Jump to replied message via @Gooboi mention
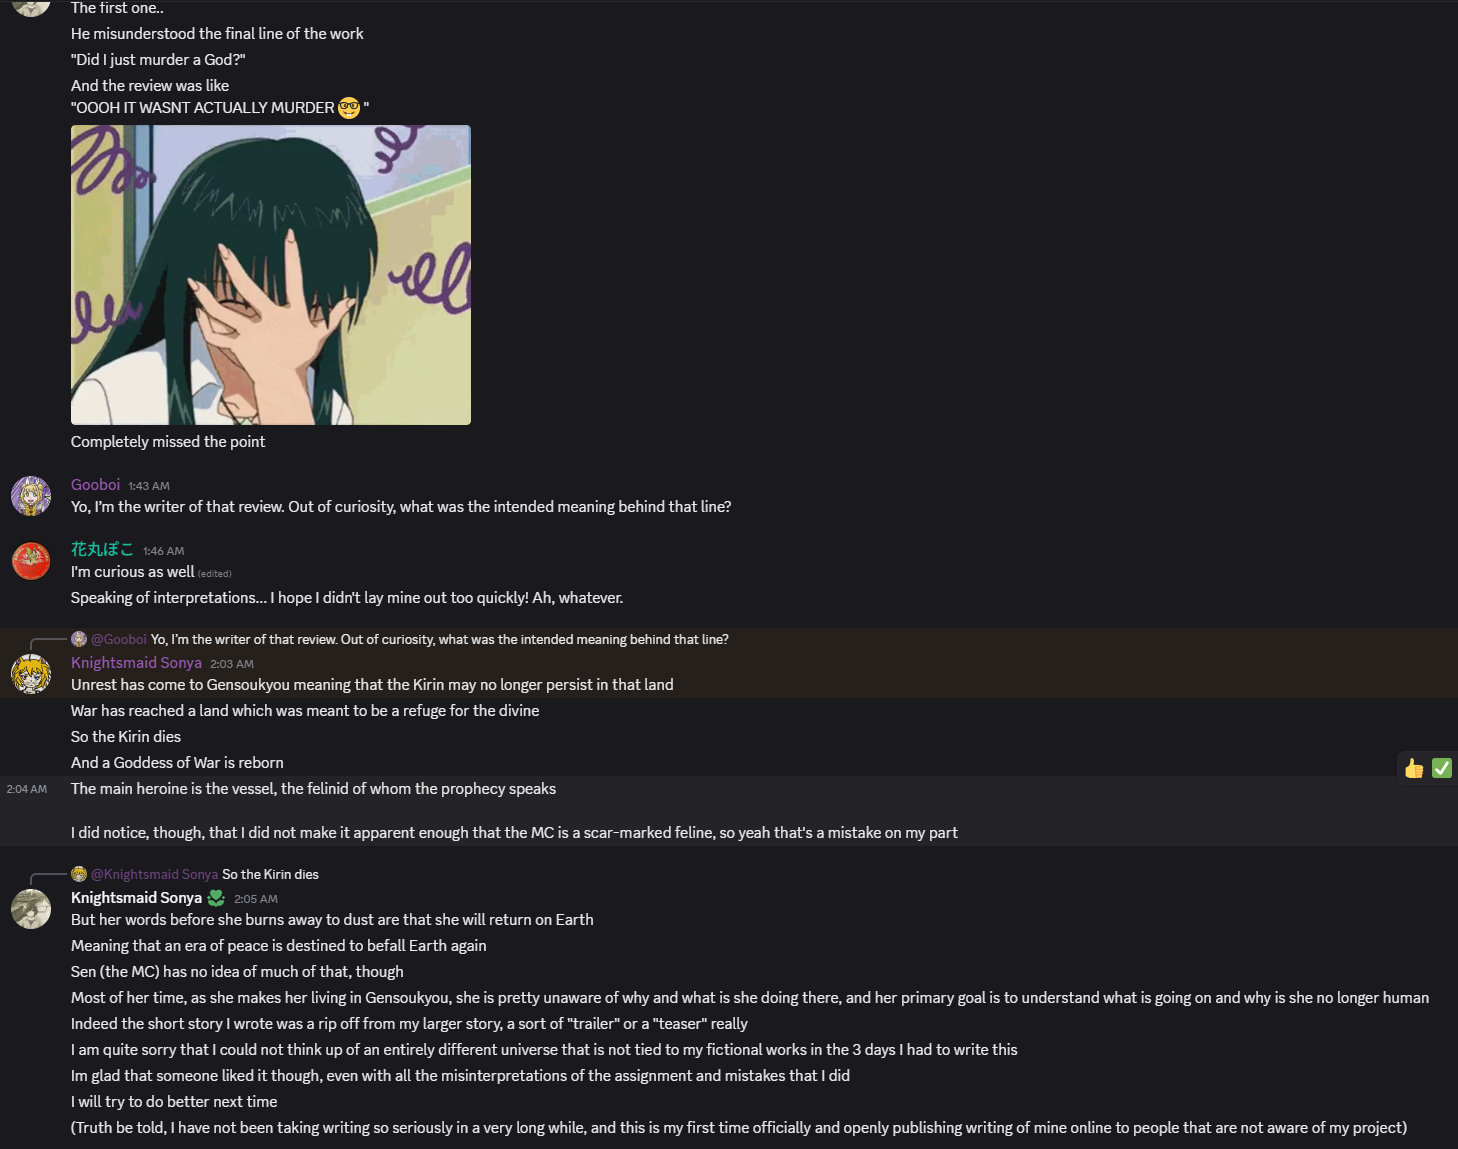The width and height of the screenshot is (1458, 1149). pyautogui.click(x=119, y=639)
